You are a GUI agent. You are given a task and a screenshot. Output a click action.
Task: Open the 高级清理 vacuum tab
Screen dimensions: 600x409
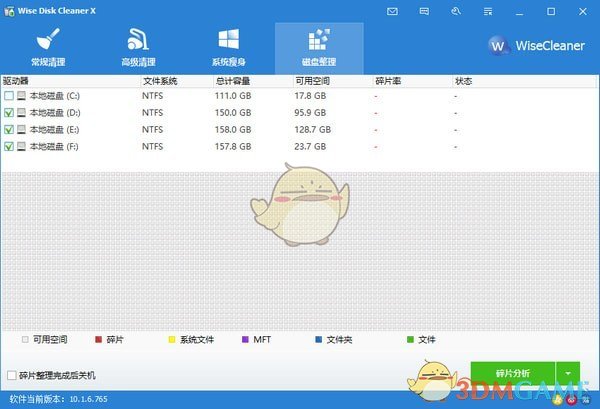[138, 47]
